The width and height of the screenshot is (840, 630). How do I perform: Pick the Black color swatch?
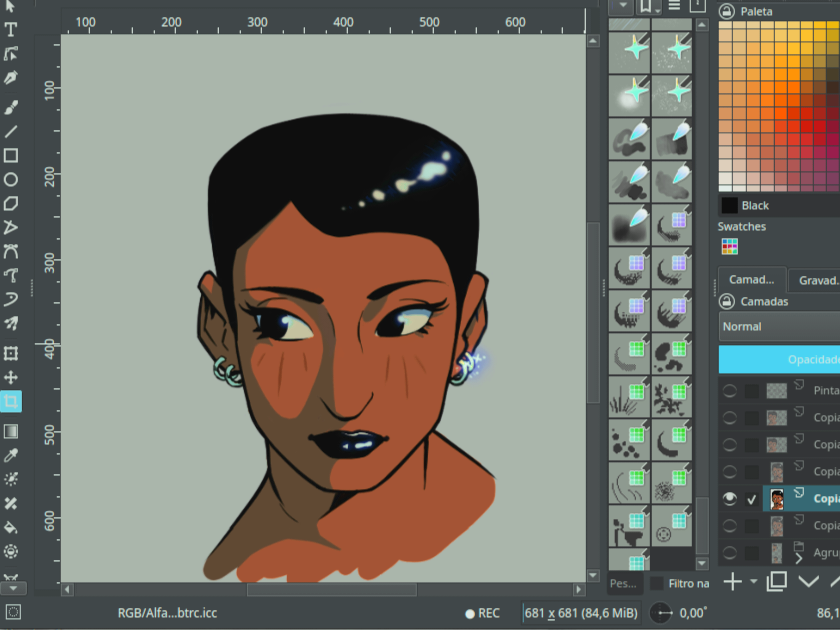click(x=730, y=205)
